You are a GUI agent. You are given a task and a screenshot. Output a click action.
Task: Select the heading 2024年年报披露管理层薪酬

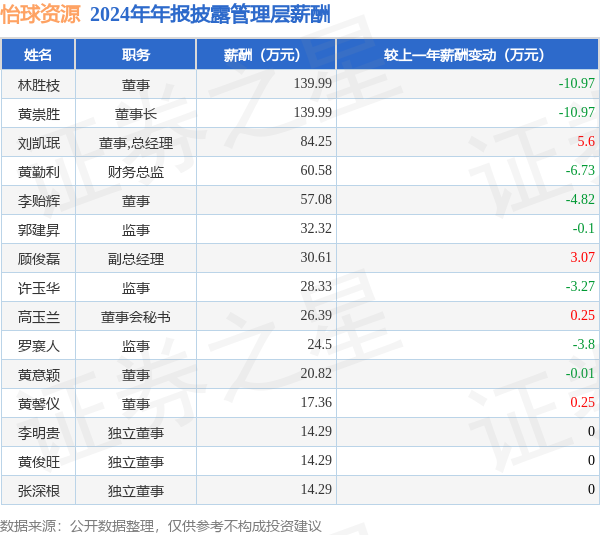(x=210, y=15)
